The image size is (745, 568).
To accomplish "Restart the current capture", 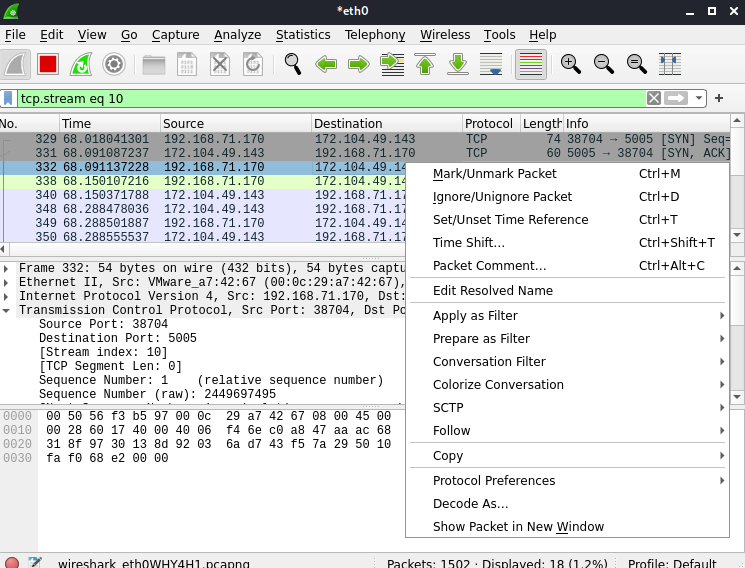I will tap(81, 64).
